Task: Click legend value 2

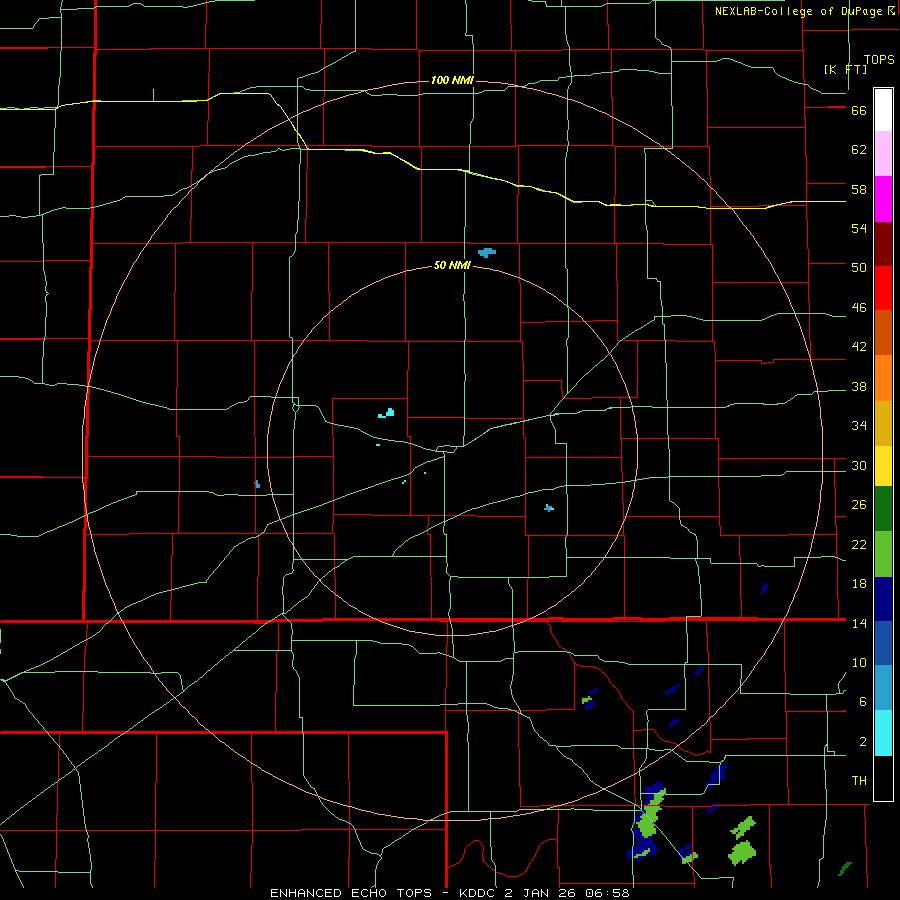Action: 862,742
